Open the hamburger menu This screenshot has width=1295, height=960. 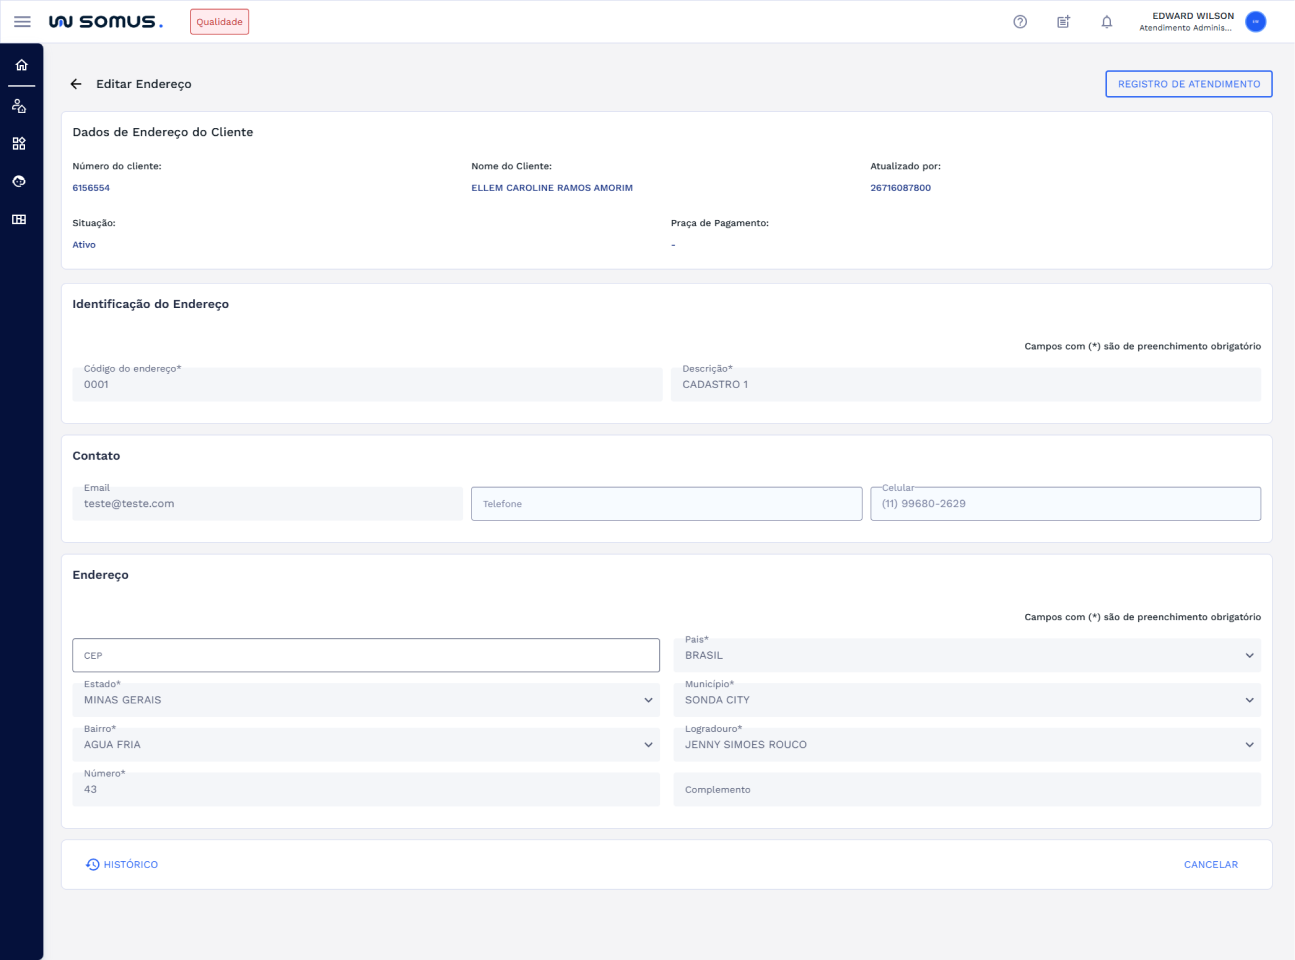(x=22, y=22)
